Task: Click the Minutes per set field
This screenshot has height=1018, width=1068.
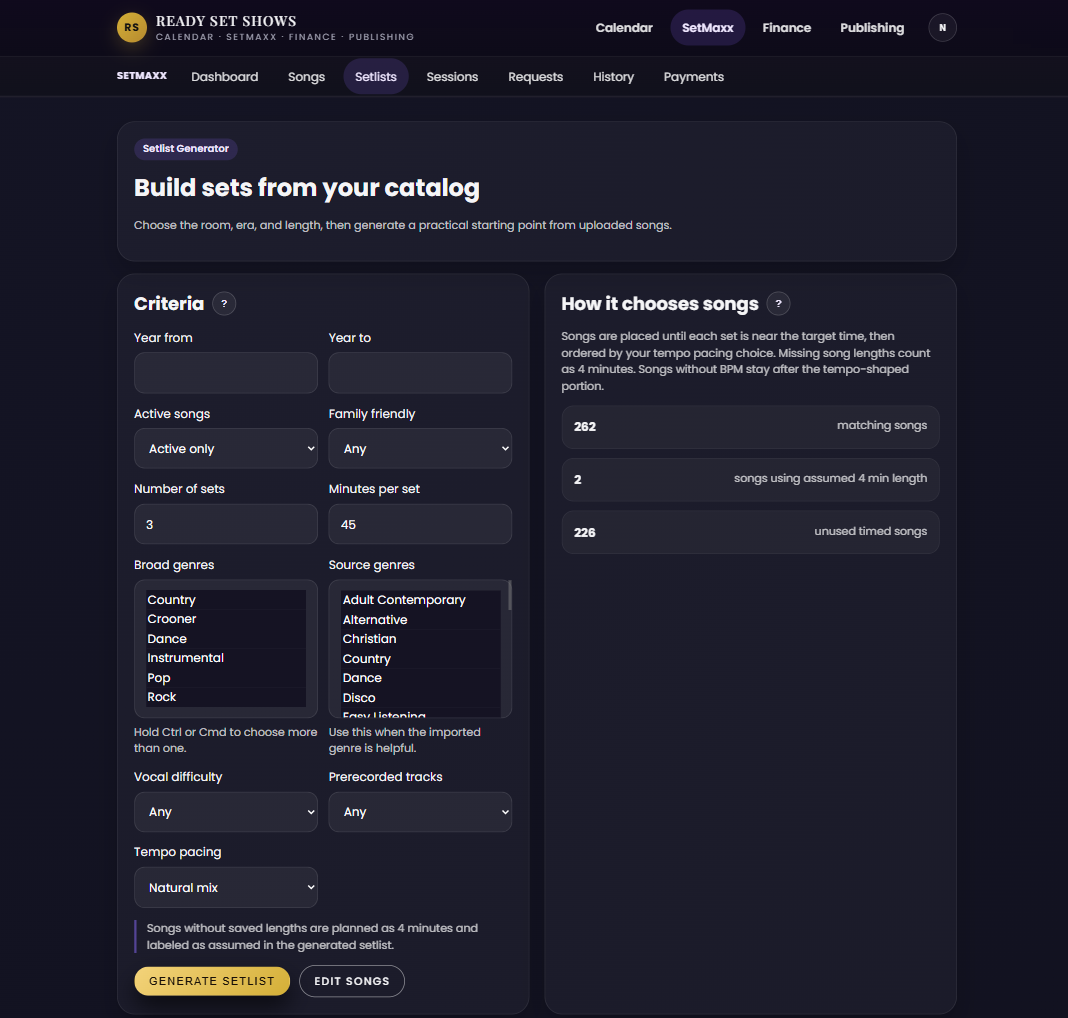Action: click(x=420, y=524)
